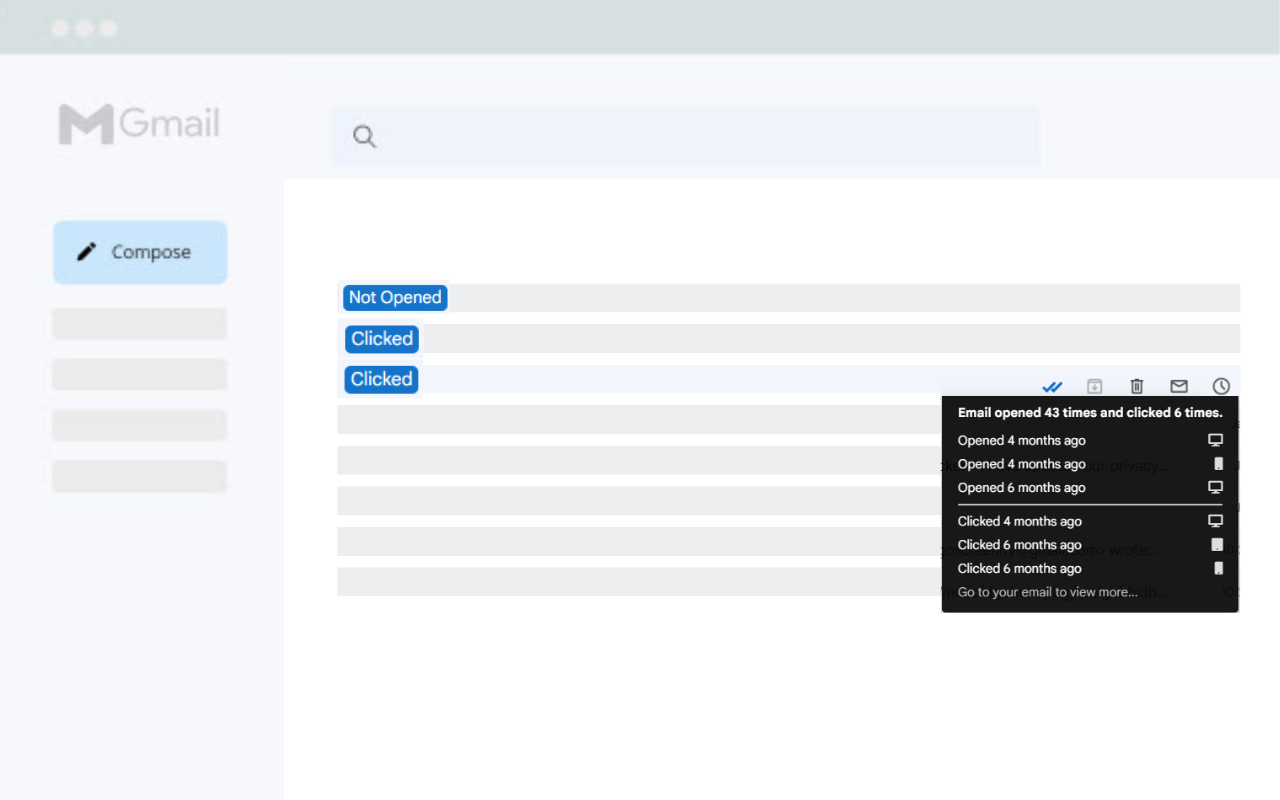
Task: Click the monitor icon beside 'Clicked 4 months ago'
Action: tap(1215, 520)
